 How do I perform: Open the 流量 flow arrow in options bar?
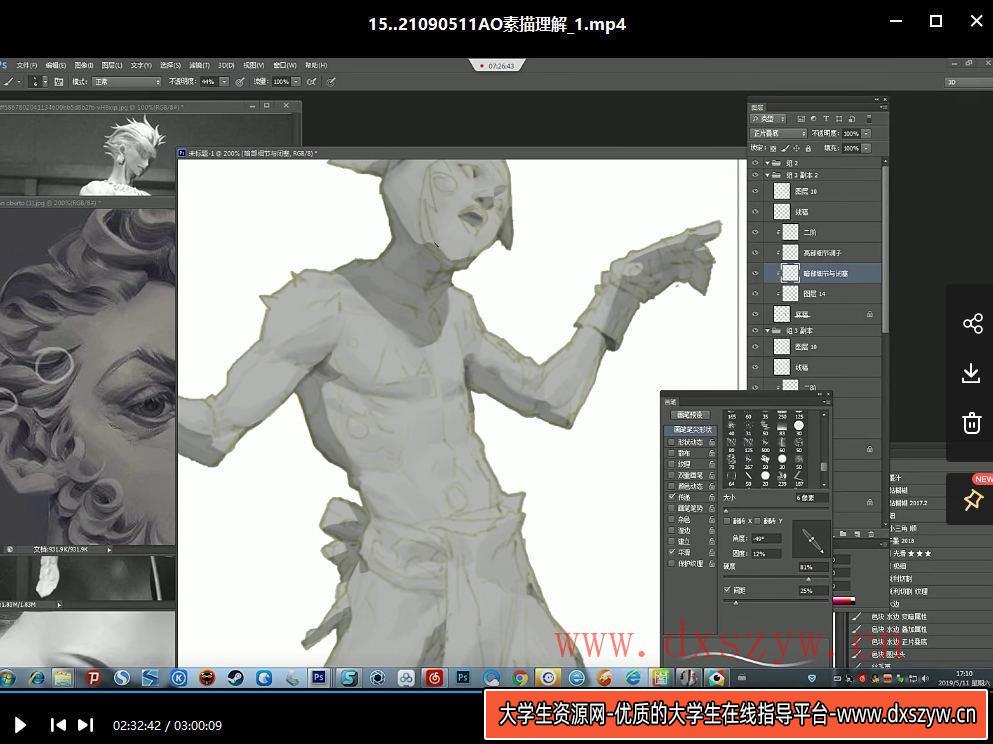coord(295,82)
